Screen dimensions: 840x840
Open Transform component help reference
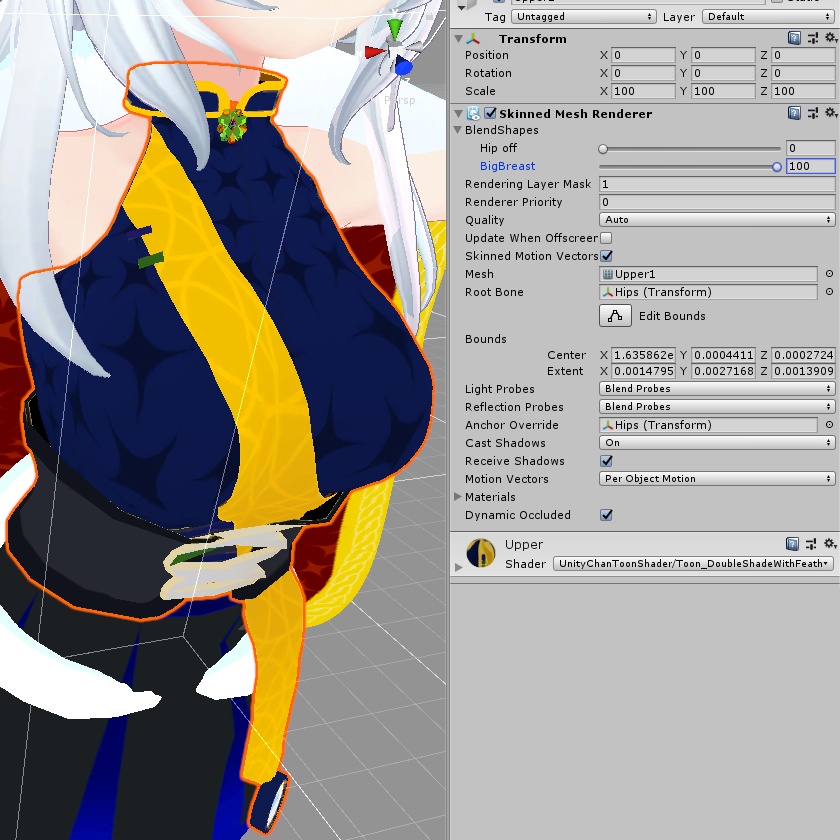coord(794,38)
